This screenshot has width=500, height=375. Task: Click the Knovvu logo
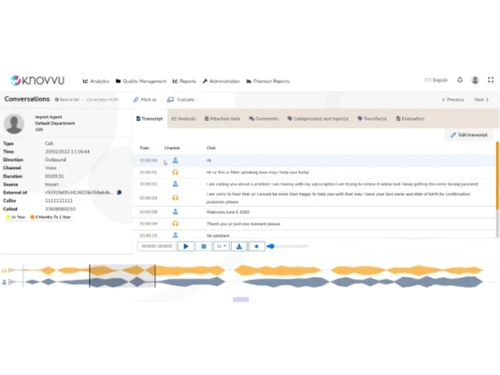point(37,80)
